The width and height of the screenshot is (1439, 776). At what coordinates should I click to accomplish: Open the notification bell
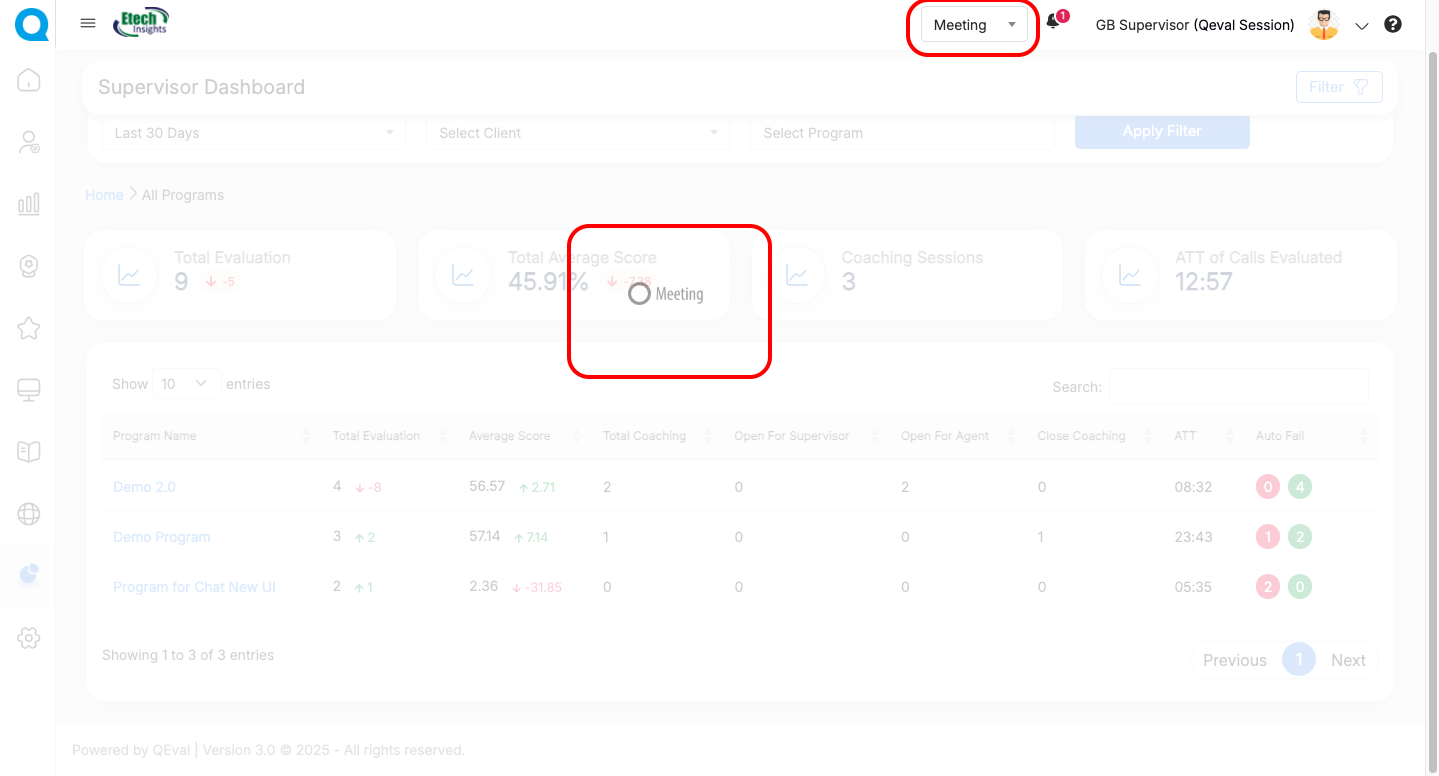1053,23
